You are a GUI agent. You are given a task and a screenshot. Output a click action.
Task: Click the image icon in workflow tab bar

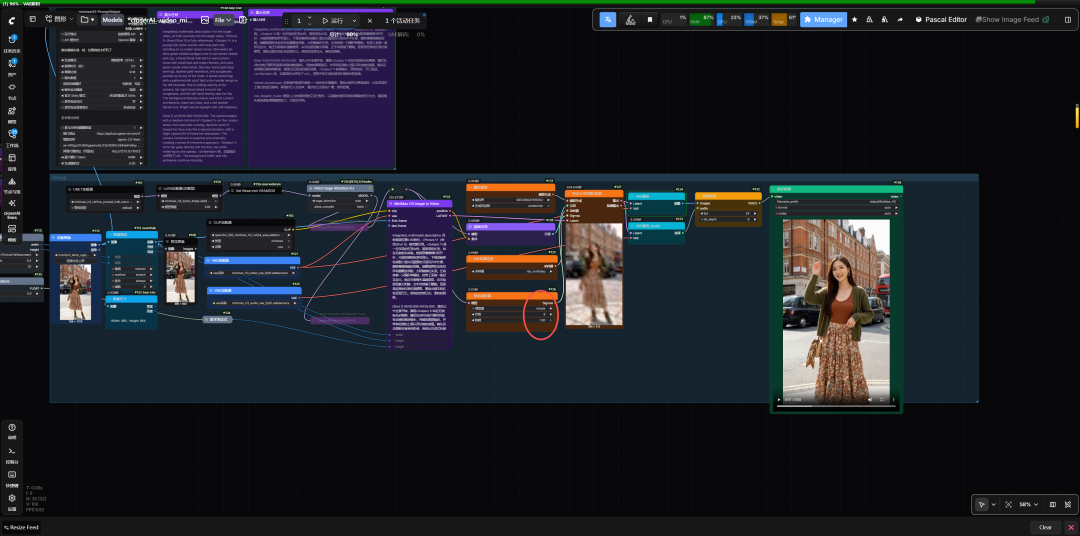205,20
